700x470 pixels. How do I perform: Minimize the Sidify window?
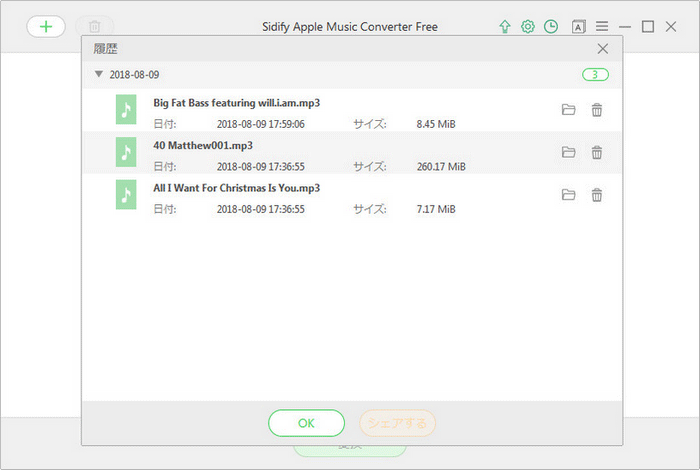625,27
